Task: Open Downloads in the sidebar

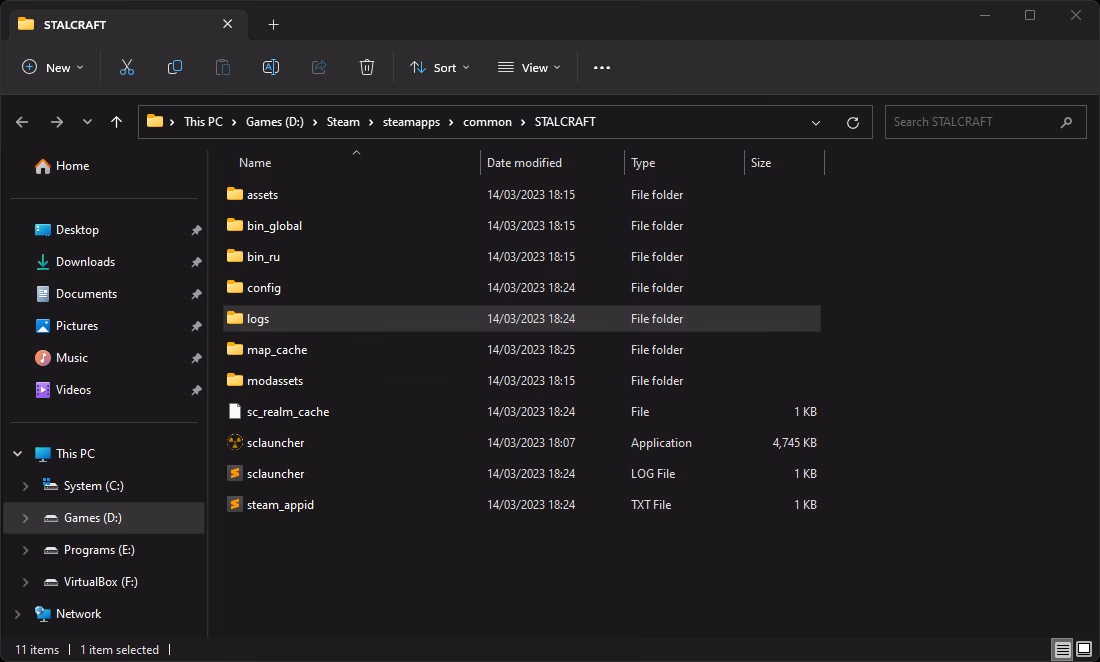Action: [x=85, y=262]
